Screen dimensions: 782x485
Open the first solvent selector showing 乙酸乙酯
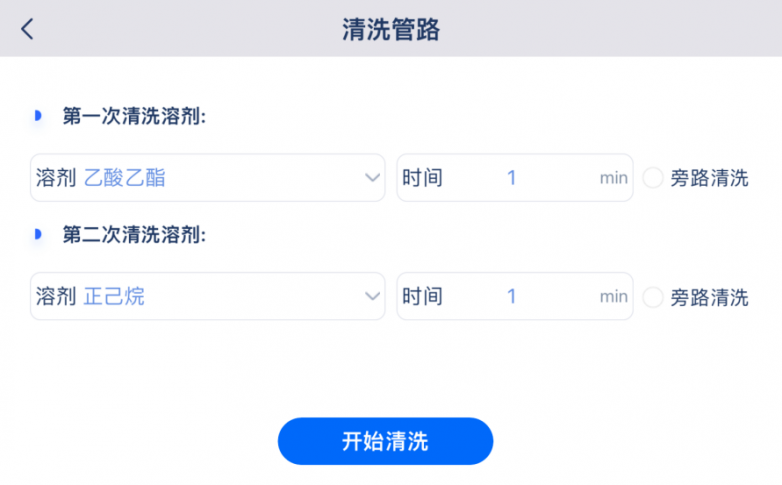click(207, 178)
